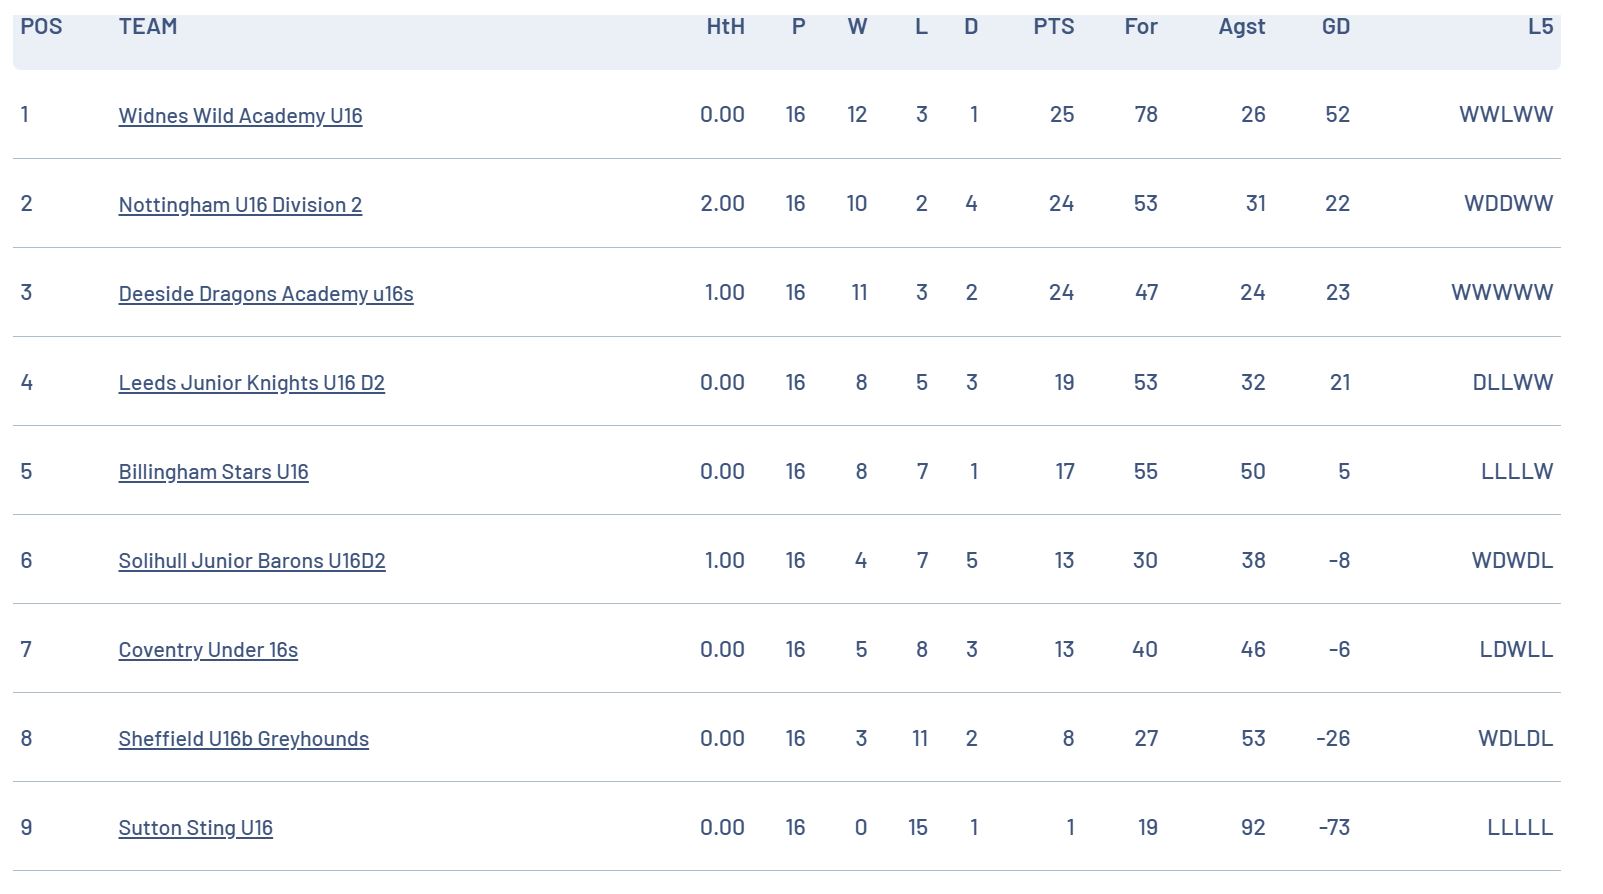Click Deeside Dragons' WWWWW form cell

point(1502,292)
